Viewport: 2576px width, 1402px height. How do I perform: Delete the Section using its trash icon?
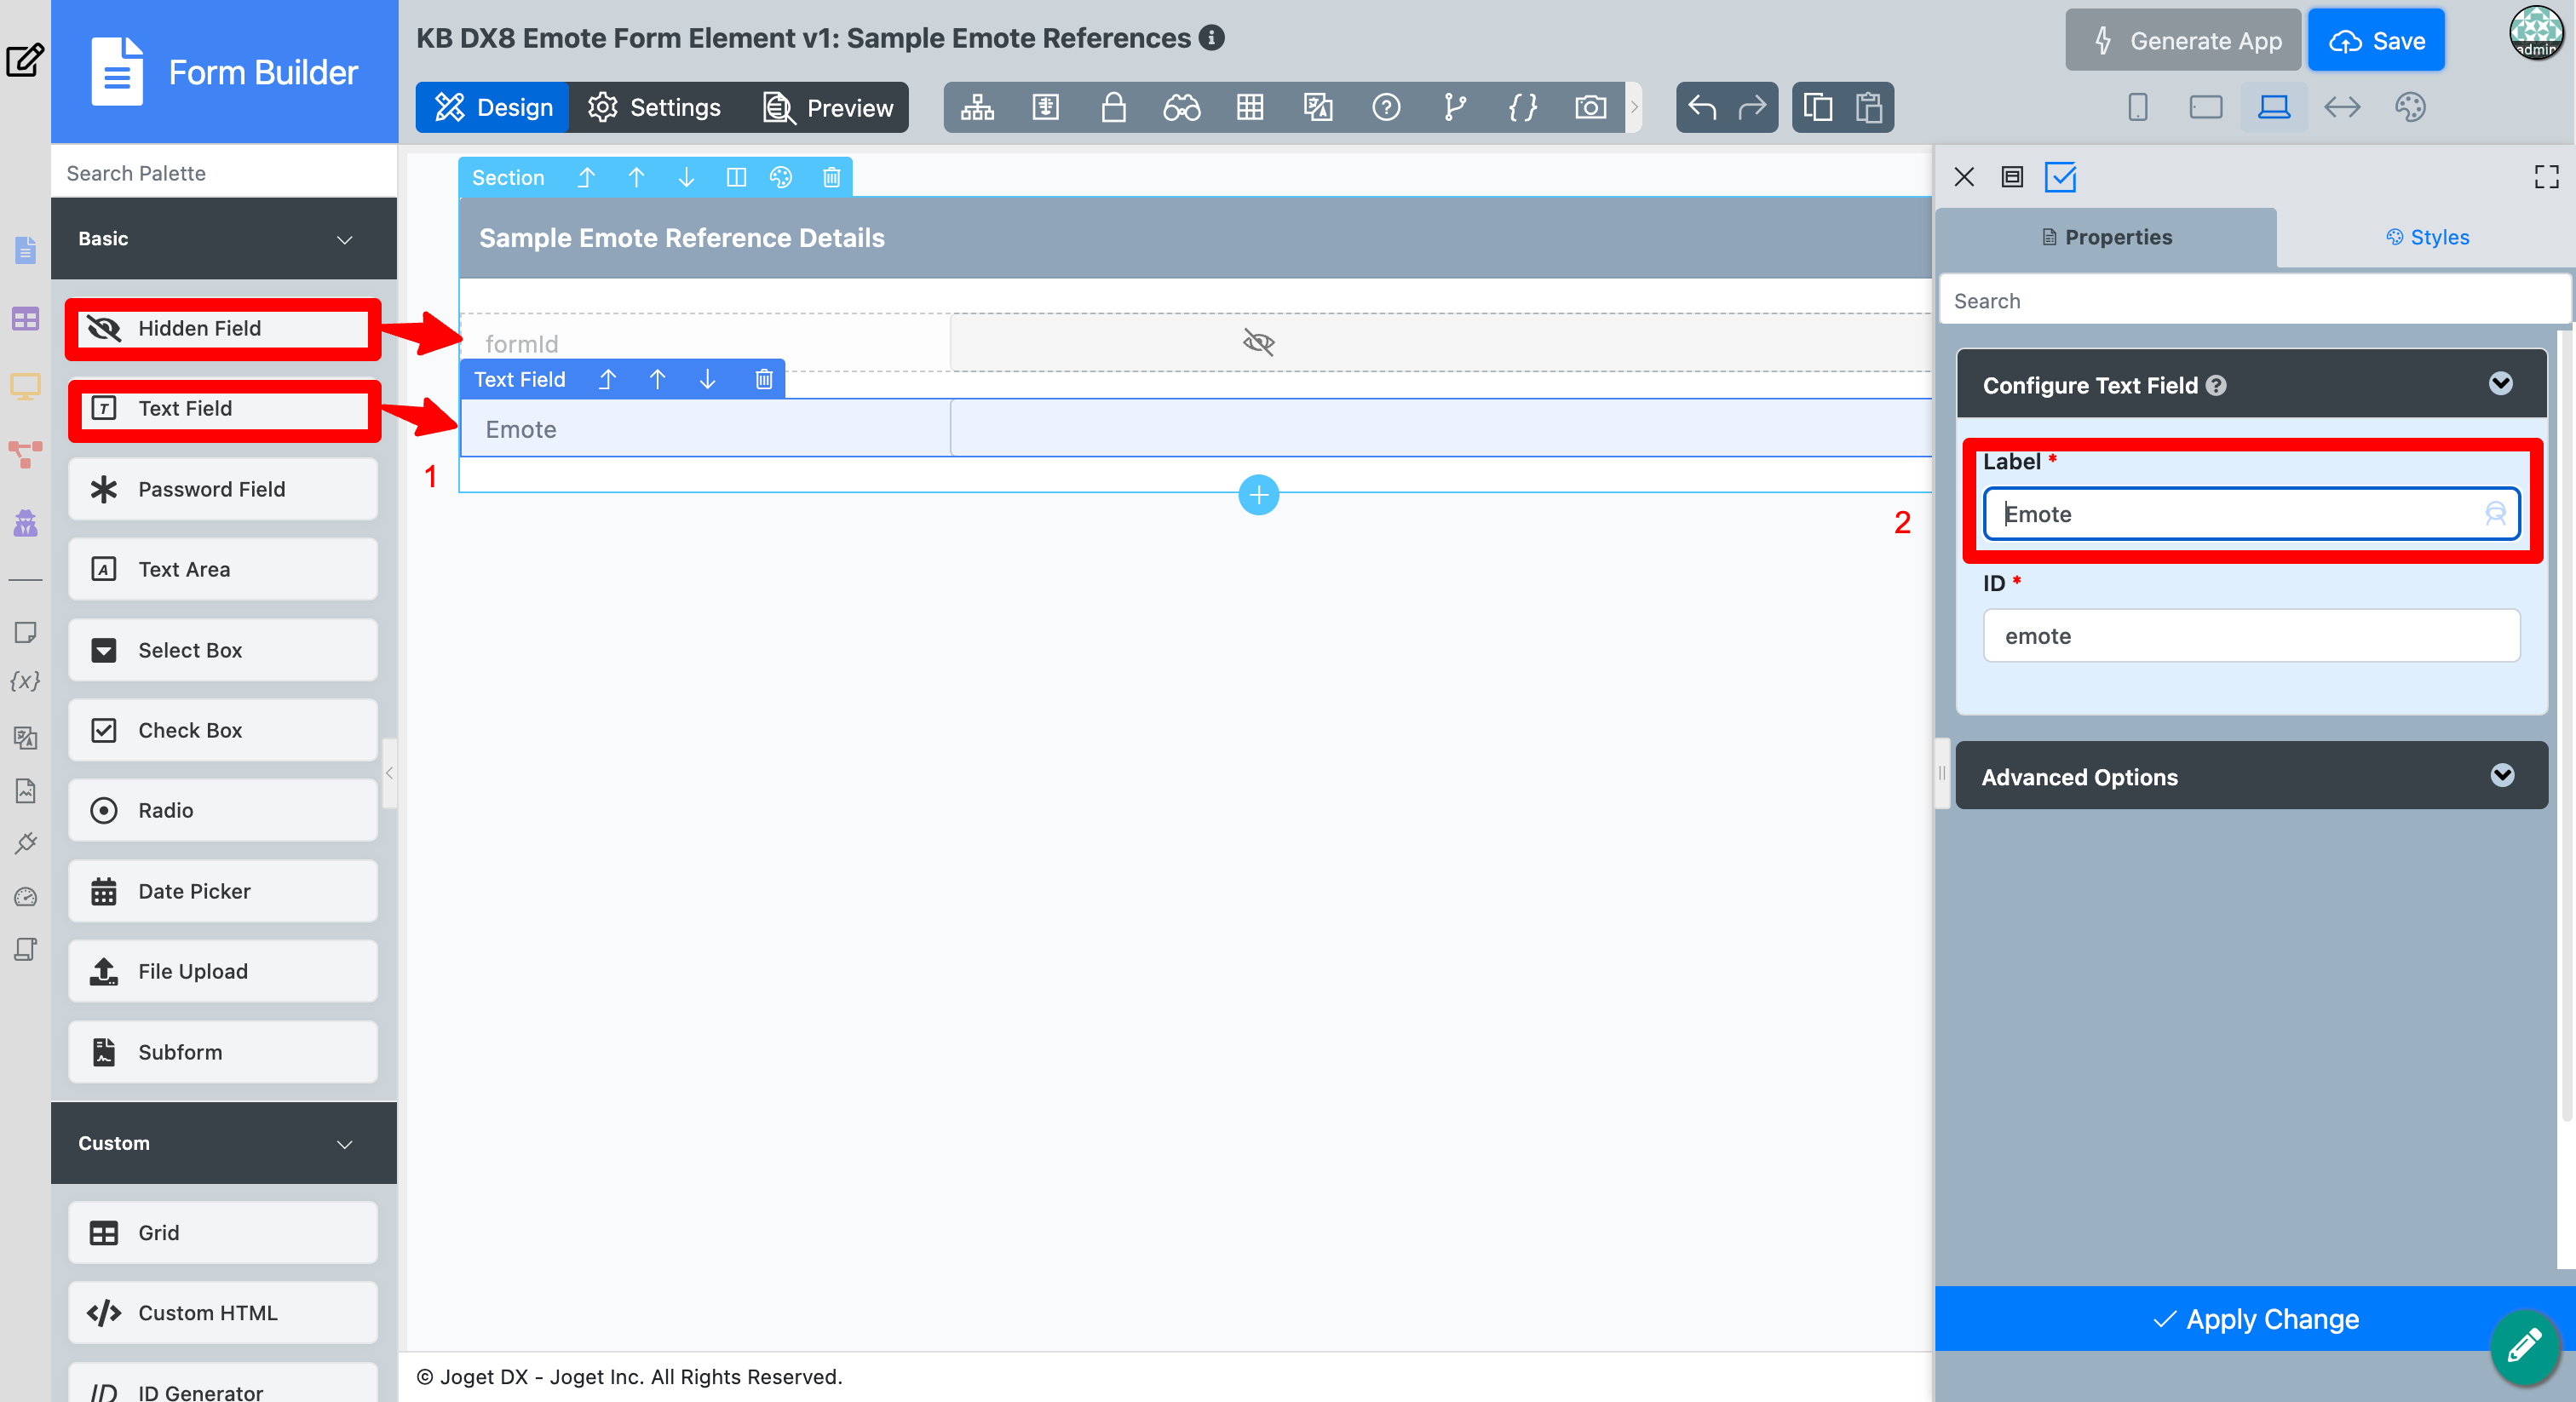tap(831, 177)
